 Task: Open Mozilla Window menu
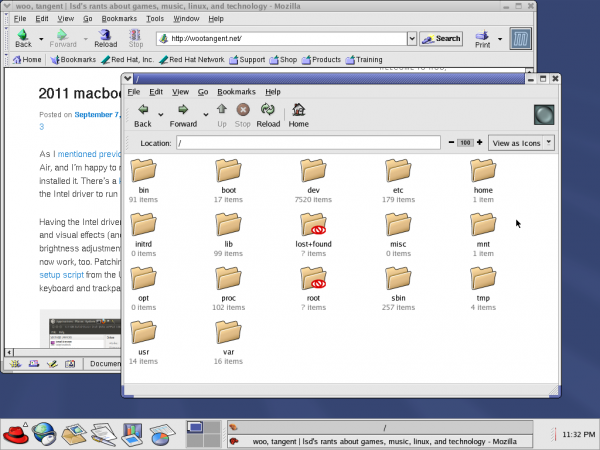point(186,19)
